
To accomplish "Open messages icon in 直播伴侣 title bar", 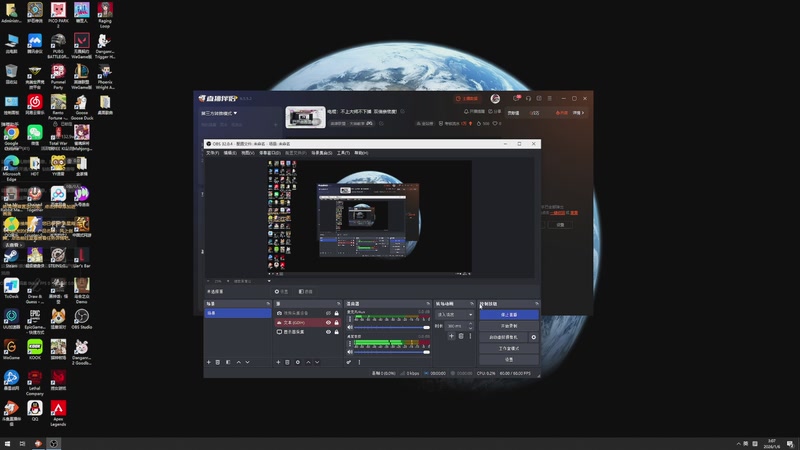I will [x=516, y=98].
